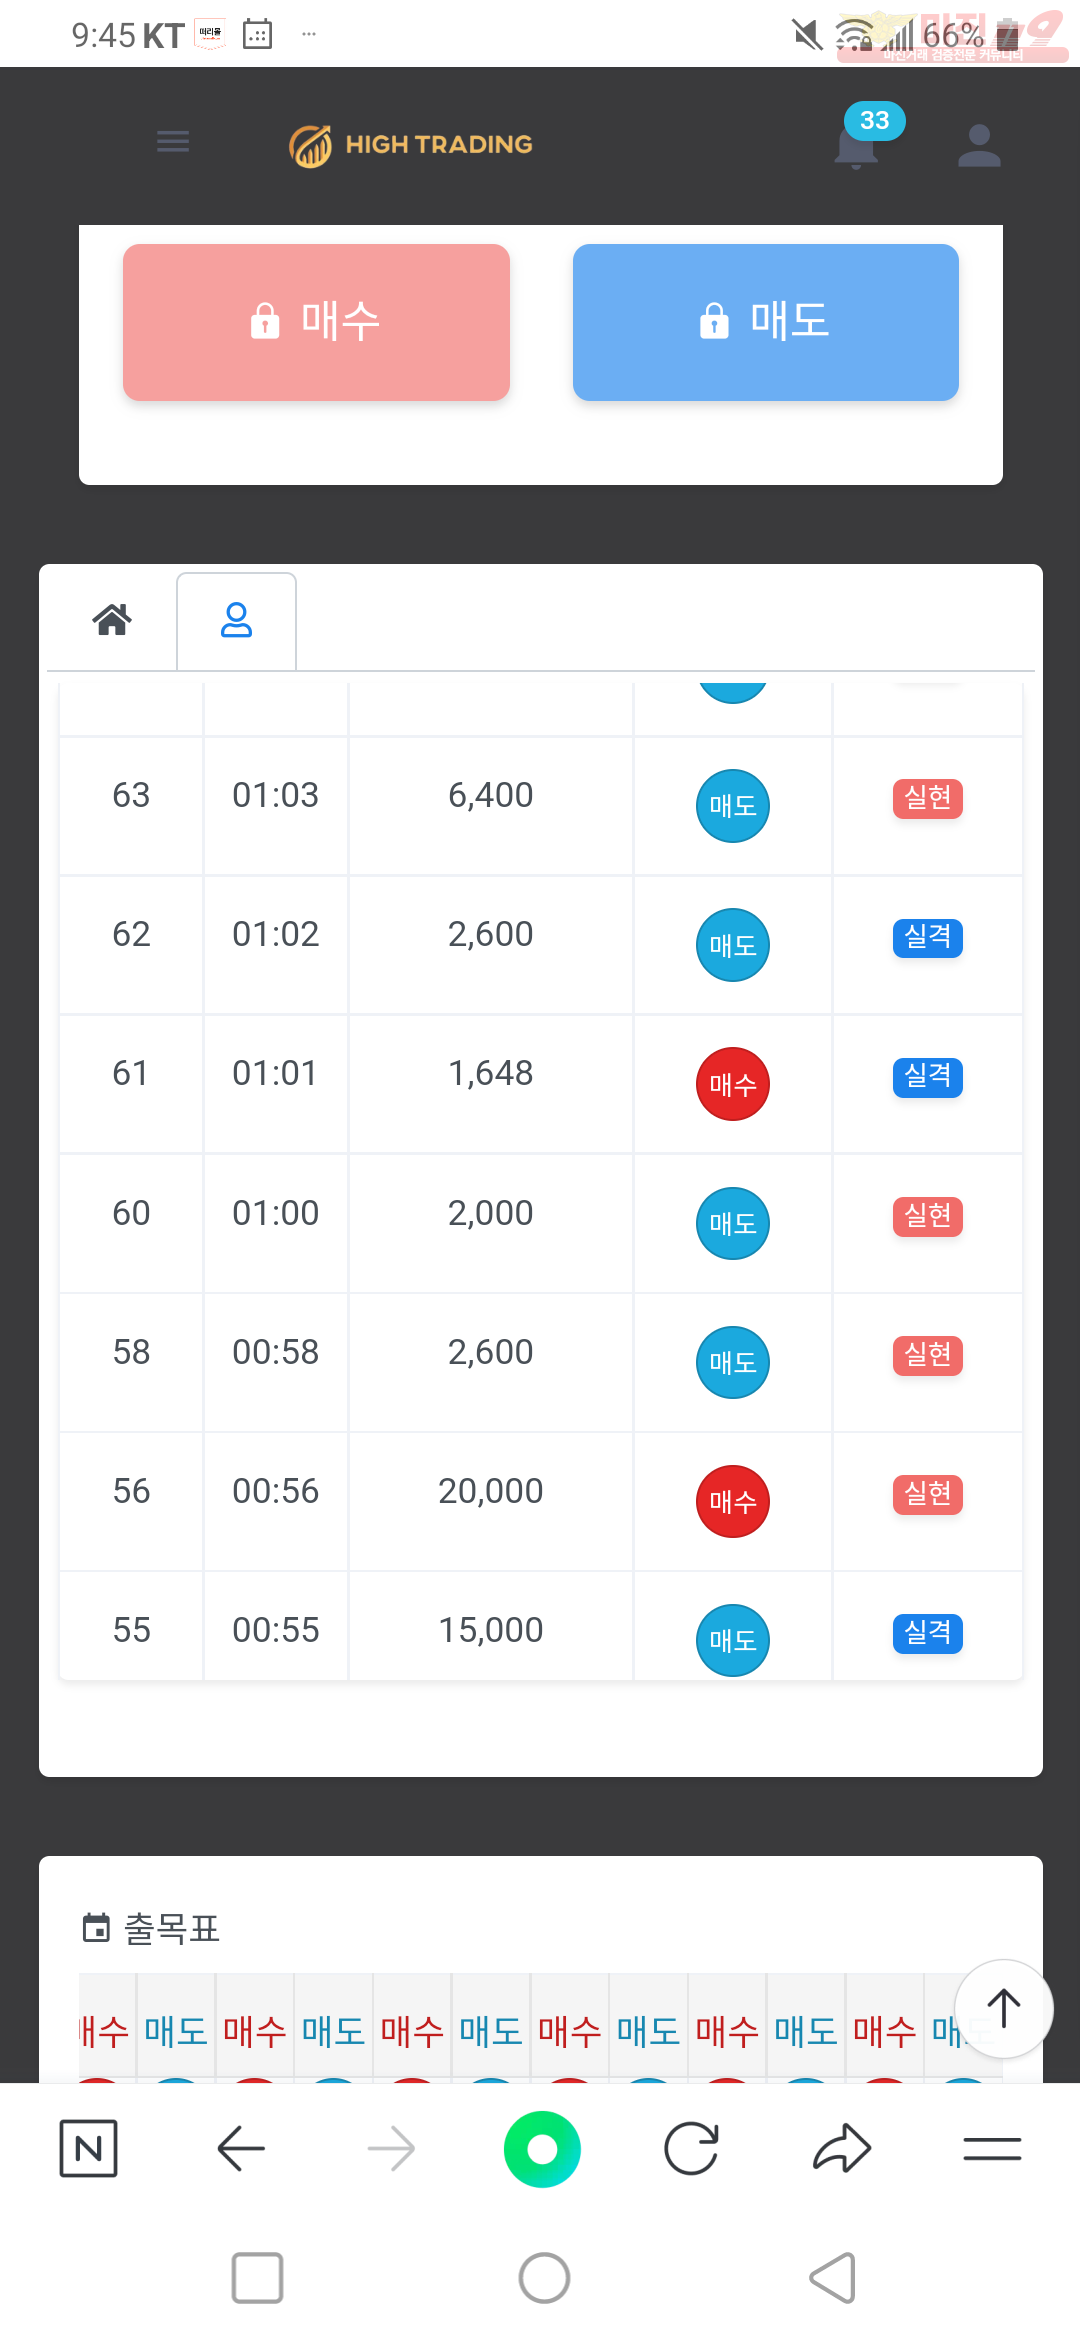Switch to the user history tab
Screen dimensions: 1080x2340
236,620
